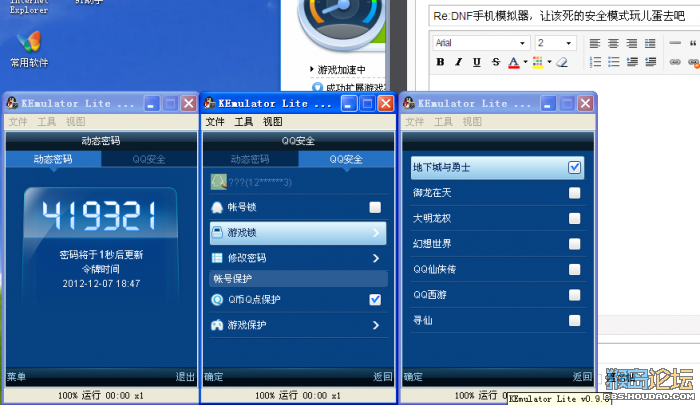This screenshot has width=700, height=405.
Task: Insert a hyperlink with the chain icon
Action: tap(675, 62)
